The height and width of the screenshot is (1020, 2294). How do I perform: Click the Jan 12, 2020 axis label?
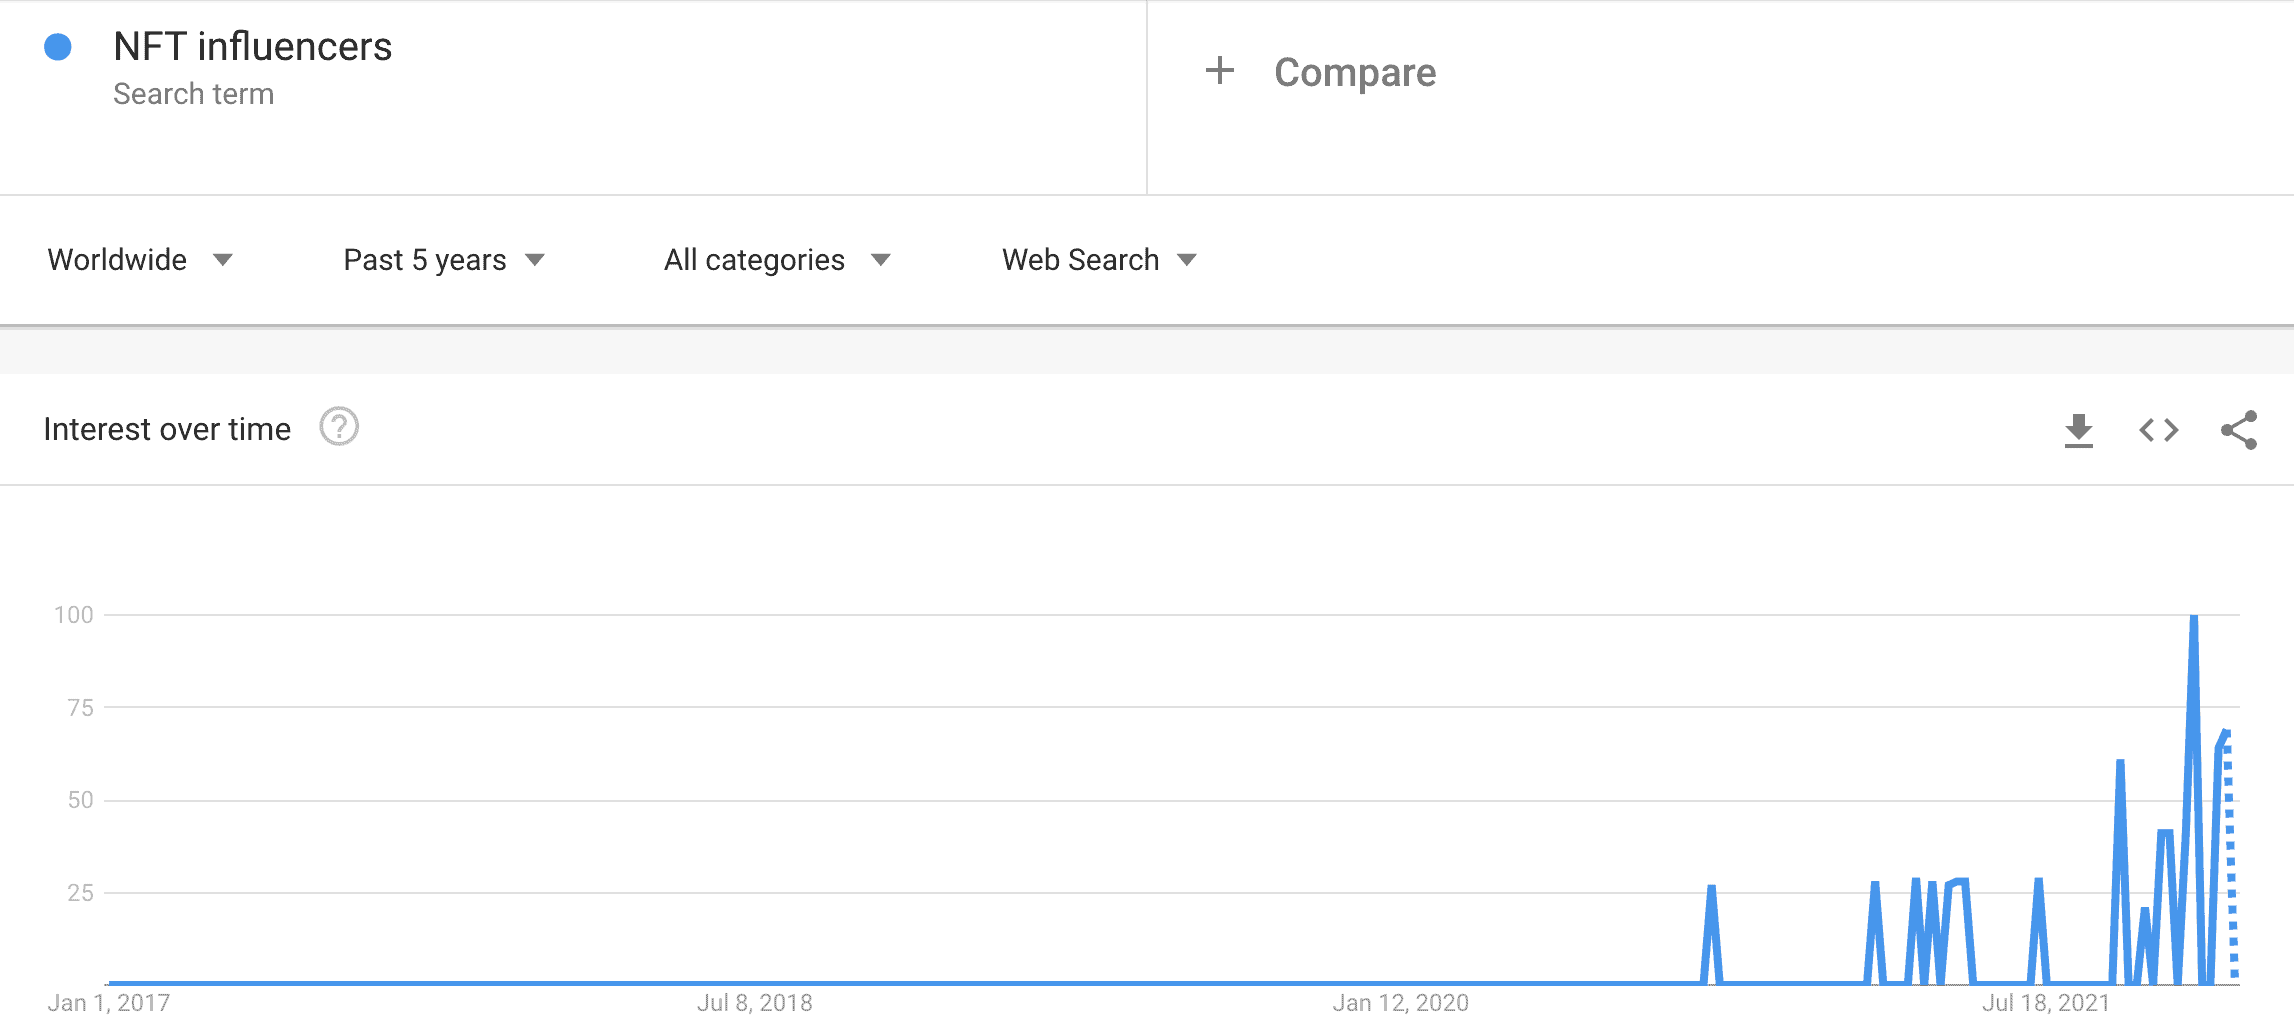(1400, 1002)
